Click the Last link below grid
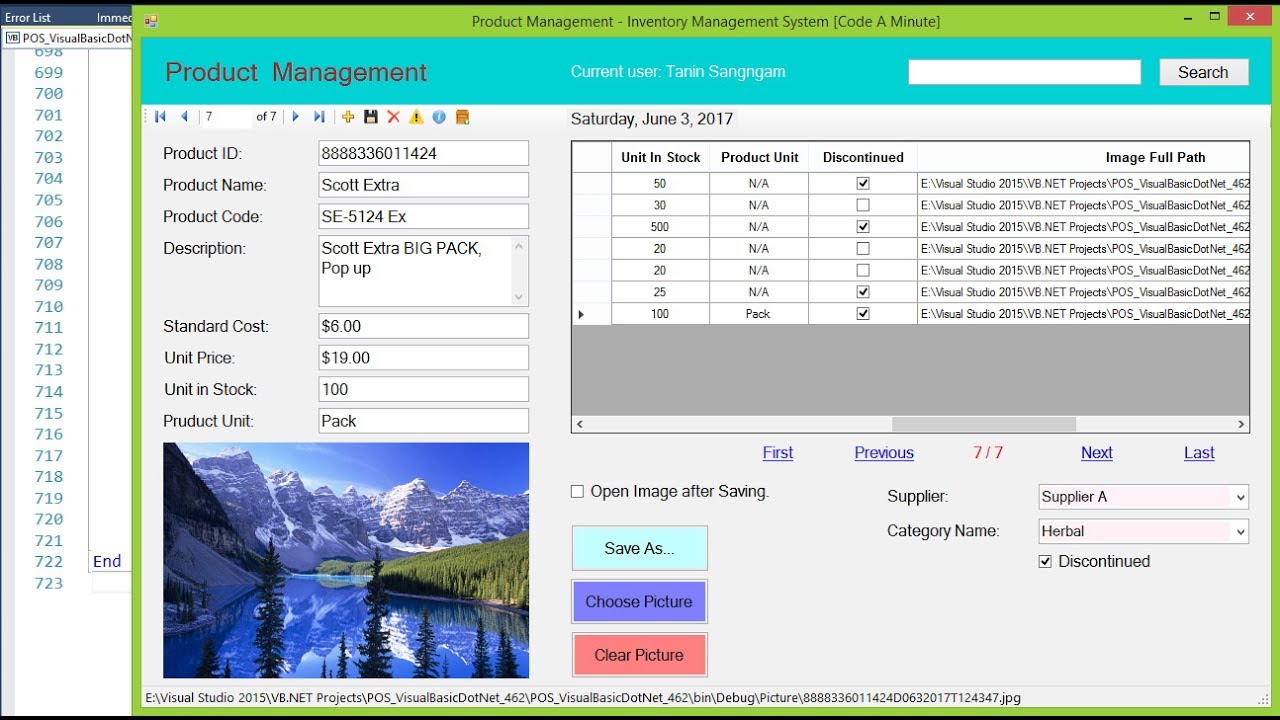Image resolution: width=1280 pixels, height=720 pixels. pyautogui.click(x=1199, y=453)
